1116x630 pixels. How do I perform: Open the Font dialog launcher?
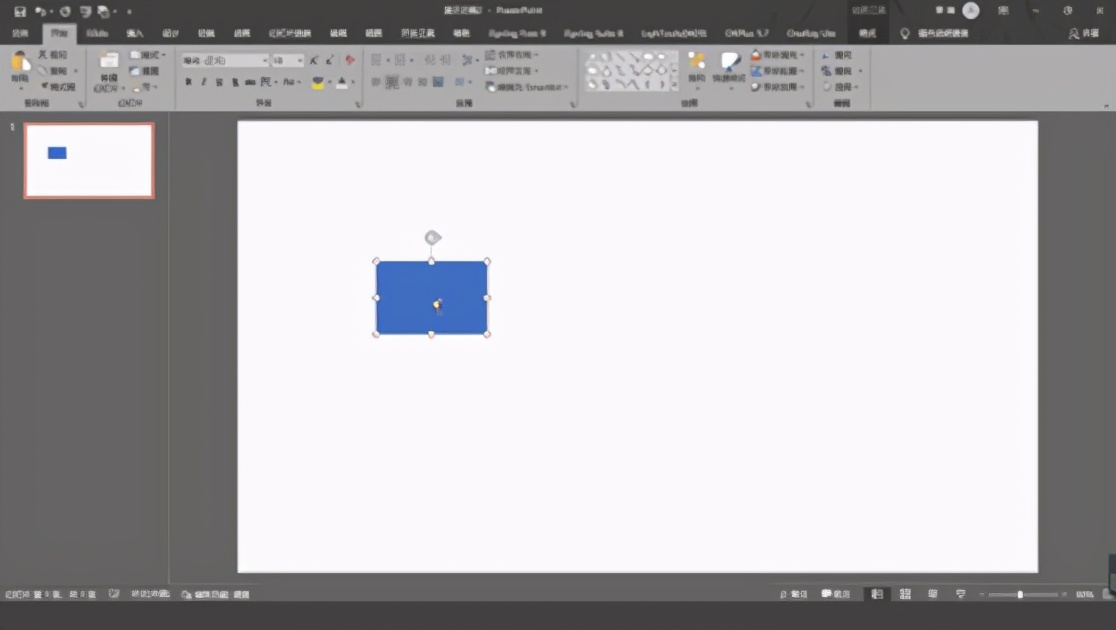tap(358, 105)
